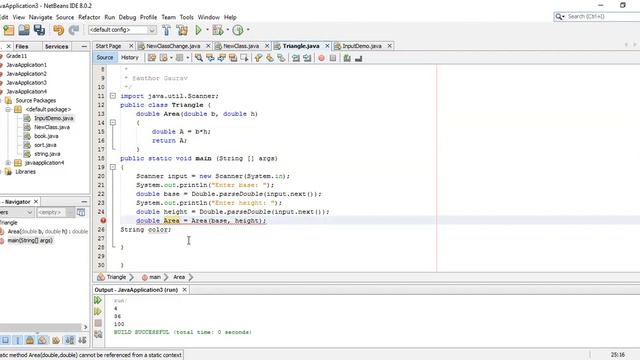Click the Last Edit icon in editor toolbar
This screenshot has width=640, height=360.
152,58
